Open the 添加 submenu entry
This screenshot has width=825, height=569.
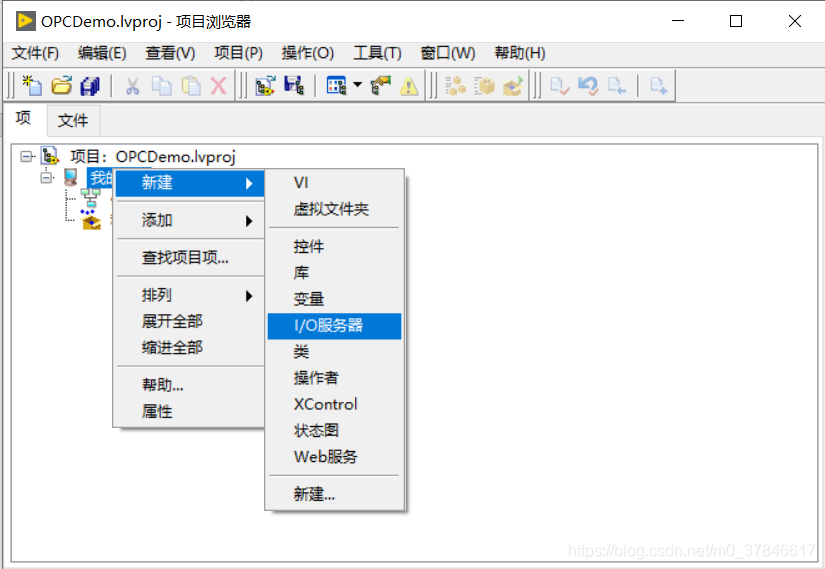[190, 221]
